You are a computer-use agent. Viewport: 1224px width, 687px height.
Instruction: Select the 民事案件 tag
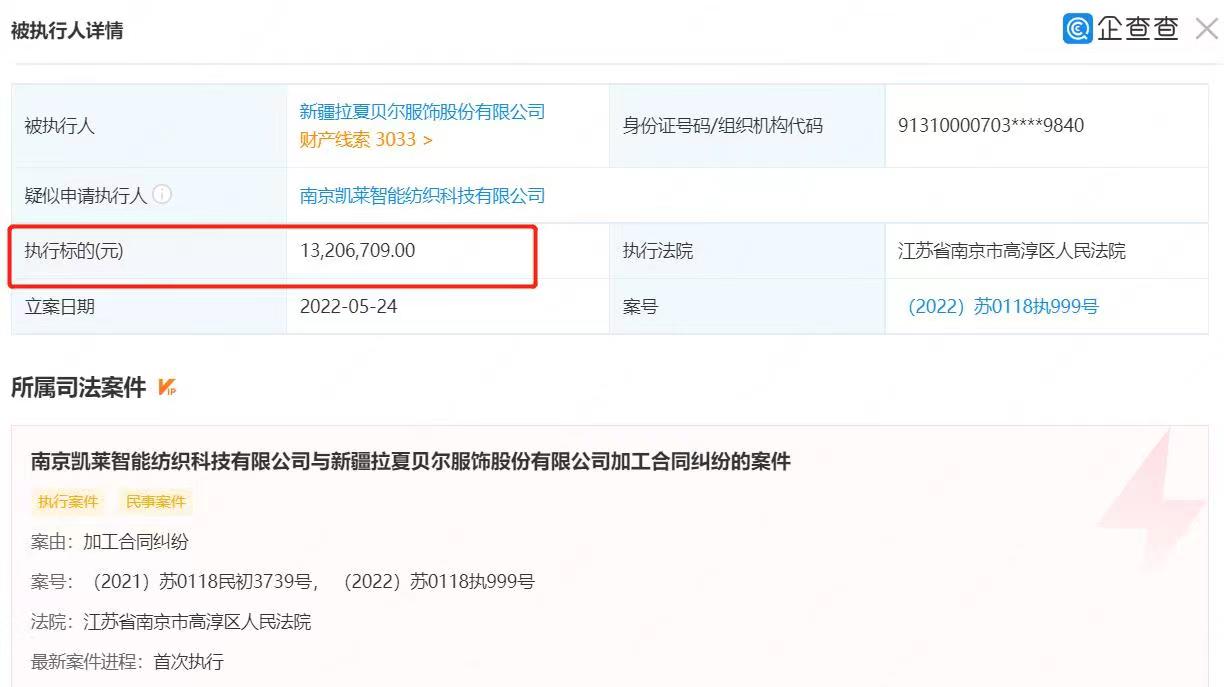click(156, 502)
